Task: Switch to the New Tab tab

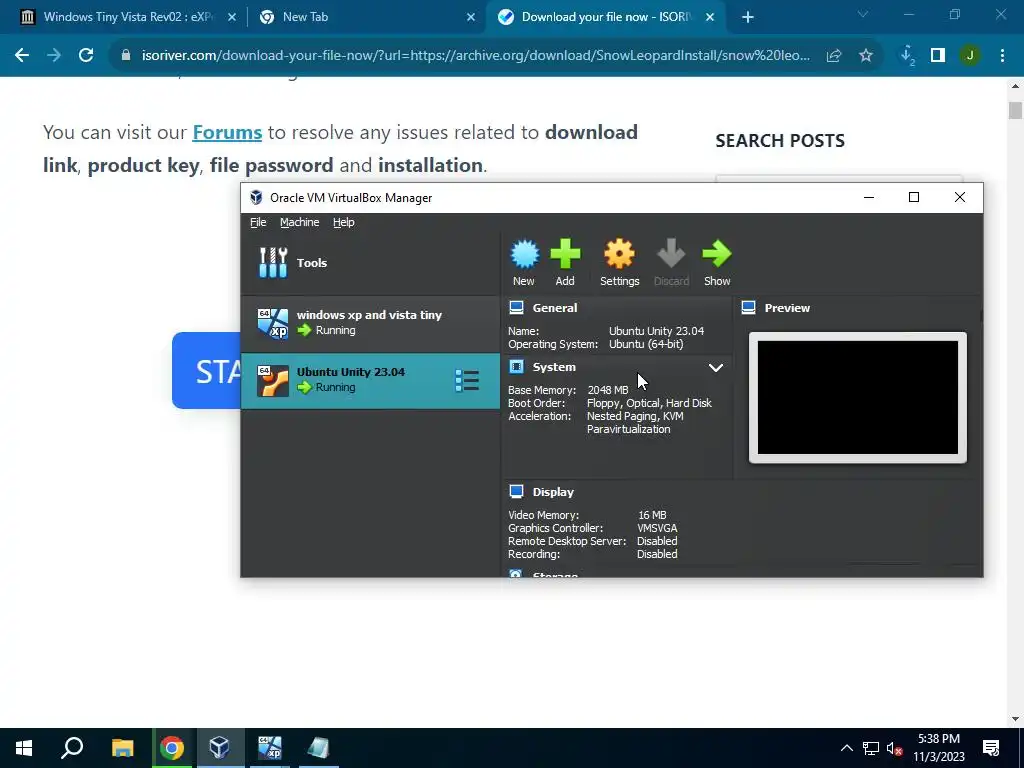Action: (366, 17)
